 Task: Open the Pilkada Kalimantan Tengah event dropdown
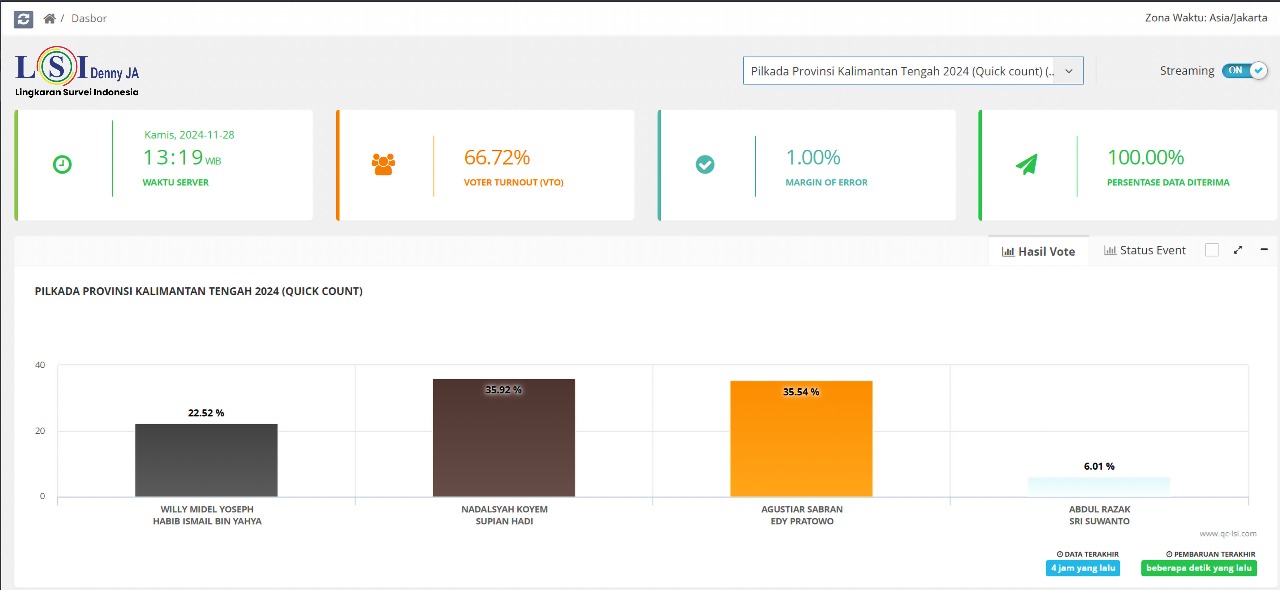pyautogui.click(x=912, y=71)
